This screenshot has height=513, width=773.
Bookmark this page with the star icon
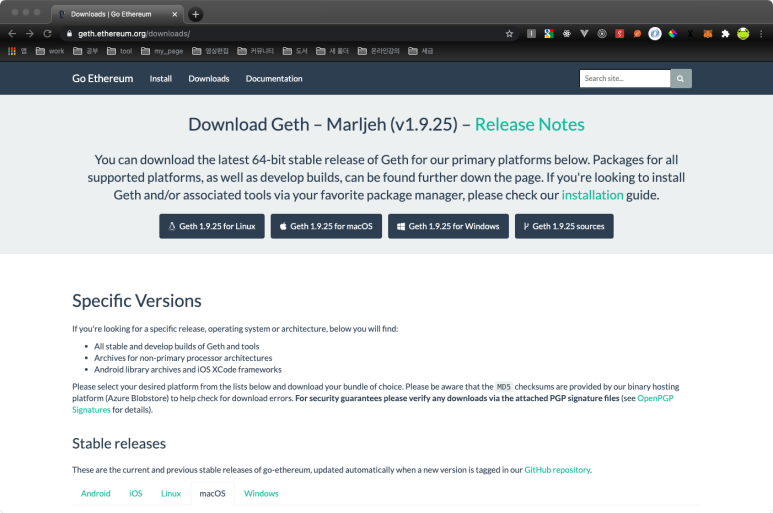pyautogui.click(x=509, y=34)
